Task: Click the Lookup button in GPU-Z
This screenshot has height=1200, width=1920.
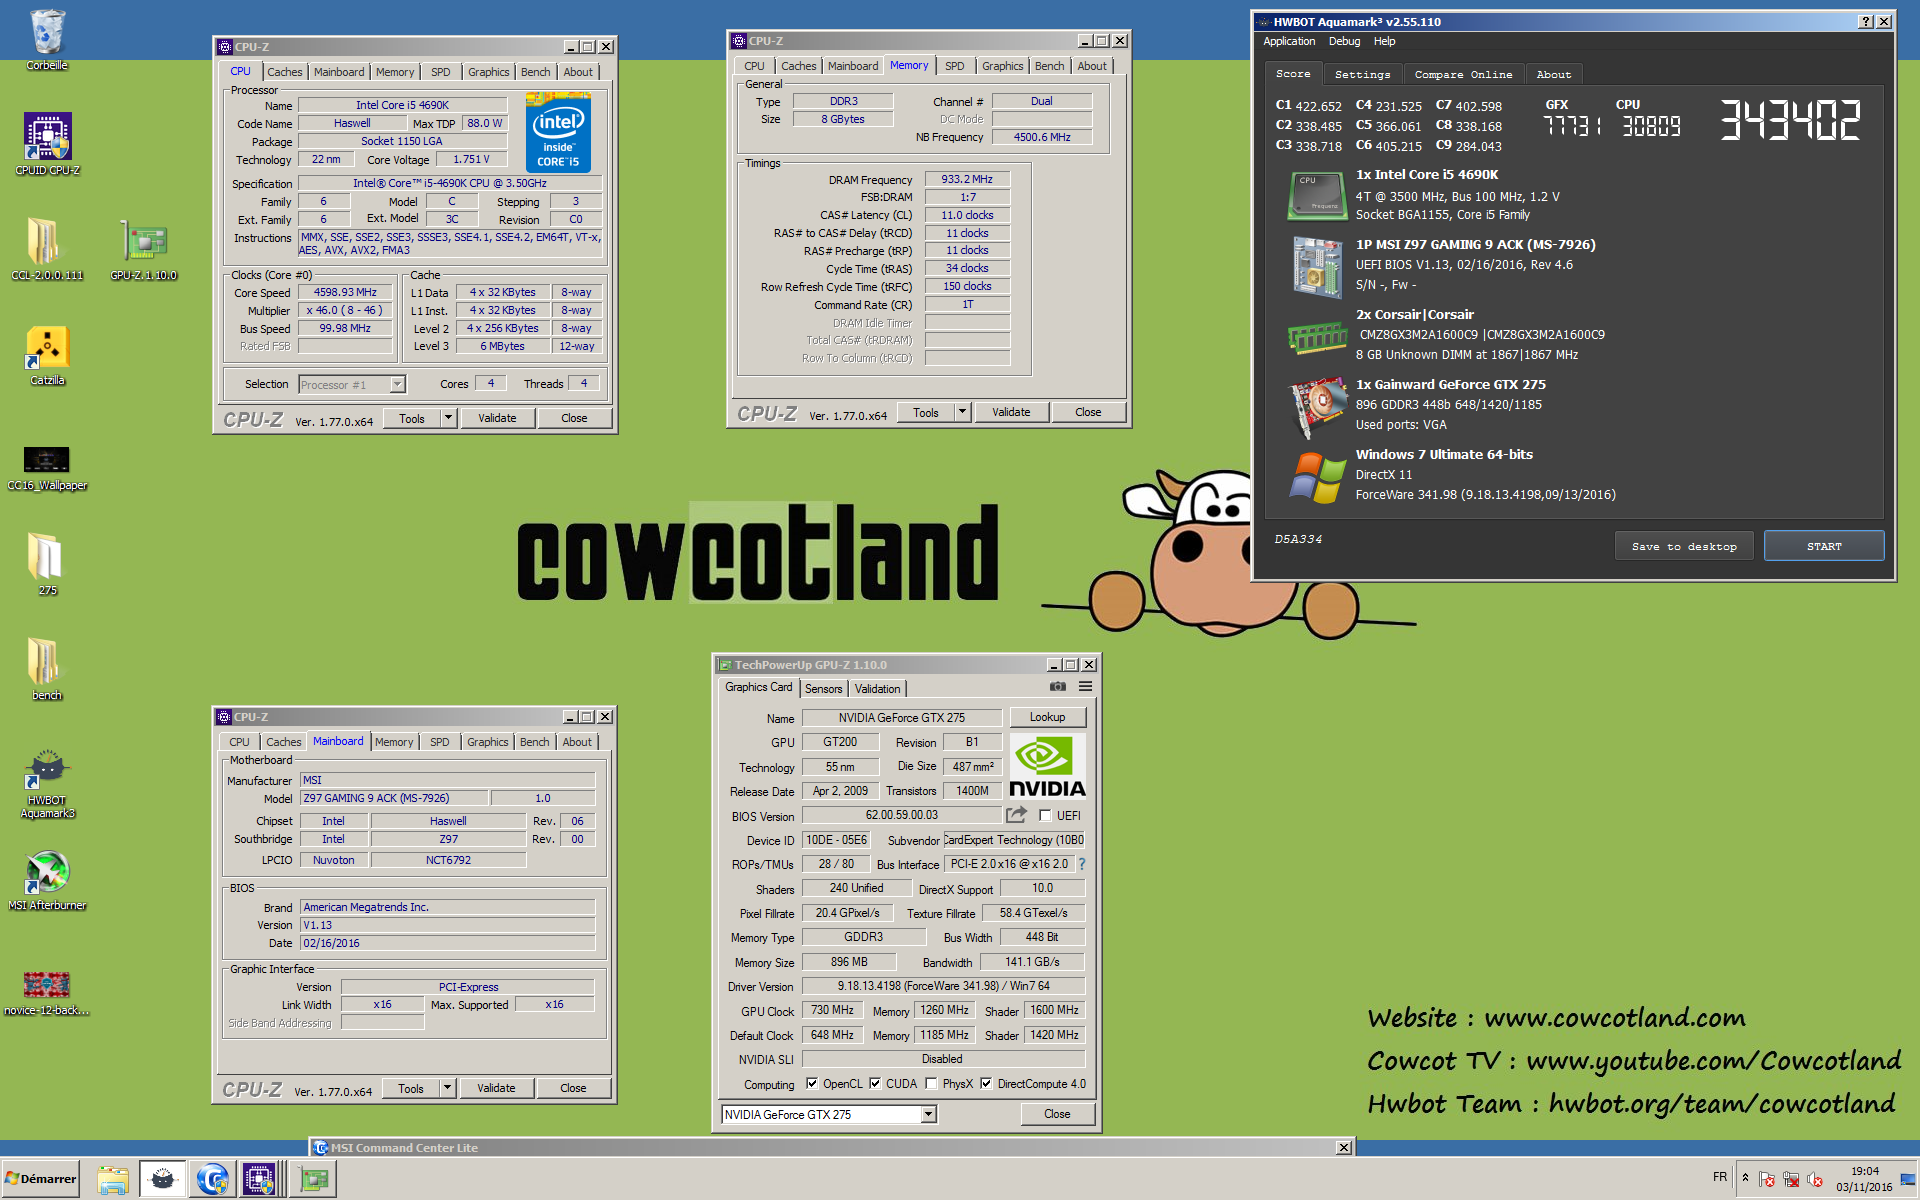Action: pyautogui.click(x=1047, y=717)
